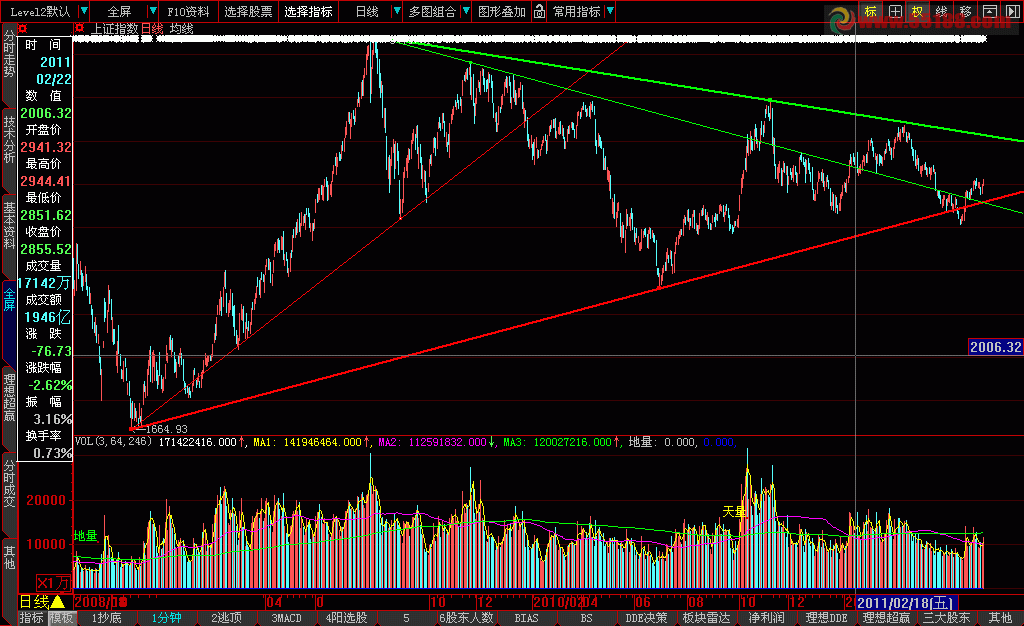Switch to 分时走势 side tab
The width and height of the screenshot is (1024, 626).
pyautogui.click(x=9, y=54)
